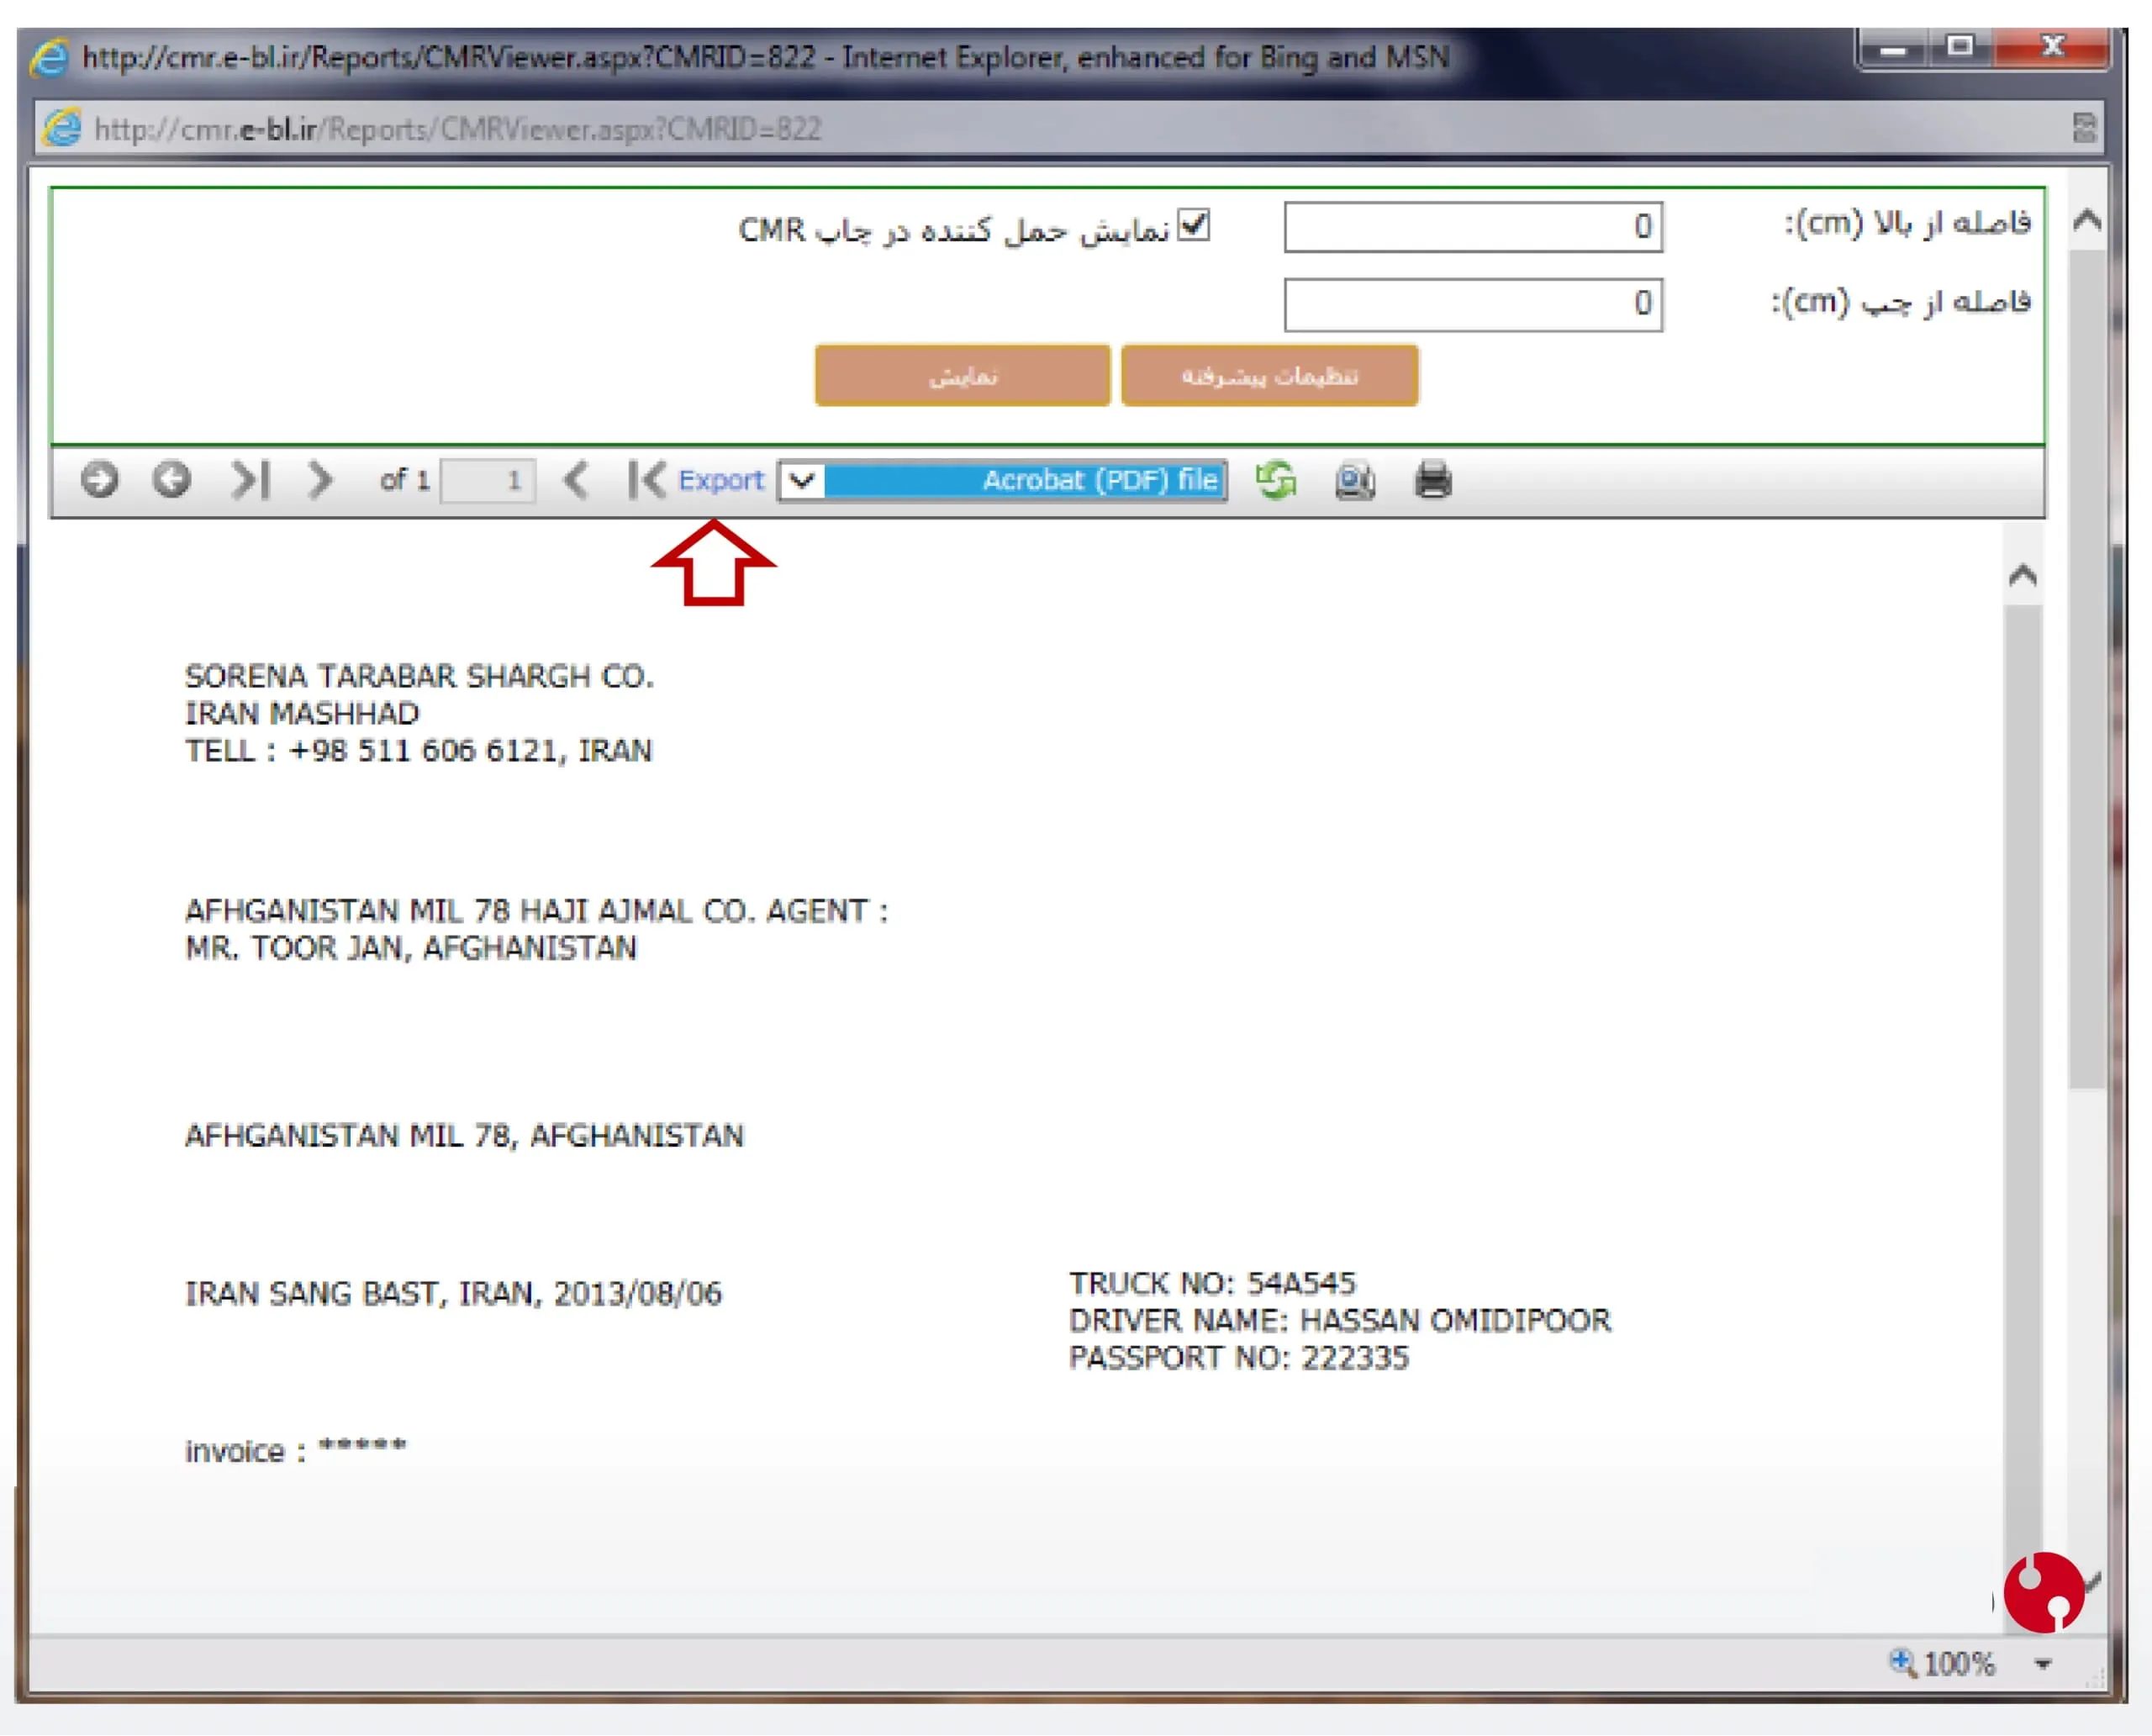Jump to last page of report
This screenshot has height=1736, width=2152.
[x=250, y=480]
